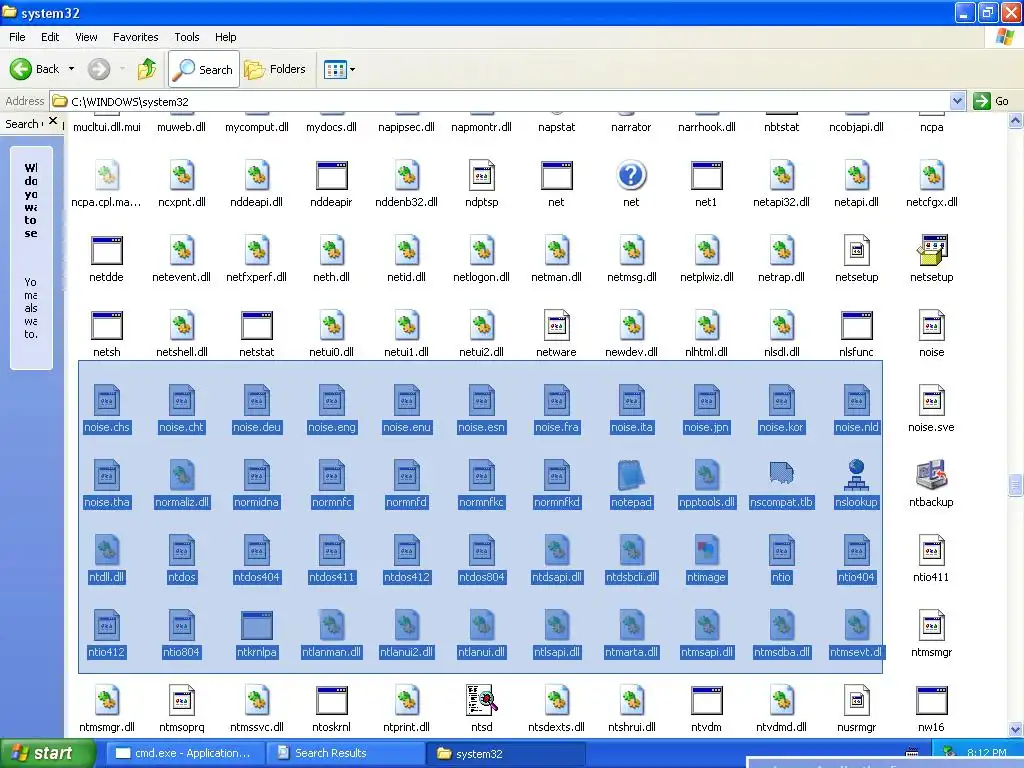Select the ntmarta.dll file name

pos(631,652)
